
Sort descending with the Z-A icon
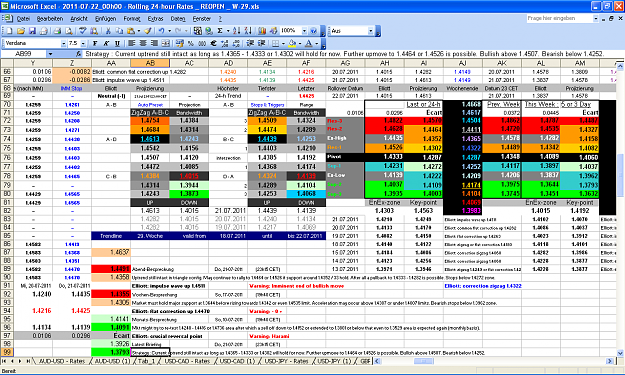(x=248, y=31)
